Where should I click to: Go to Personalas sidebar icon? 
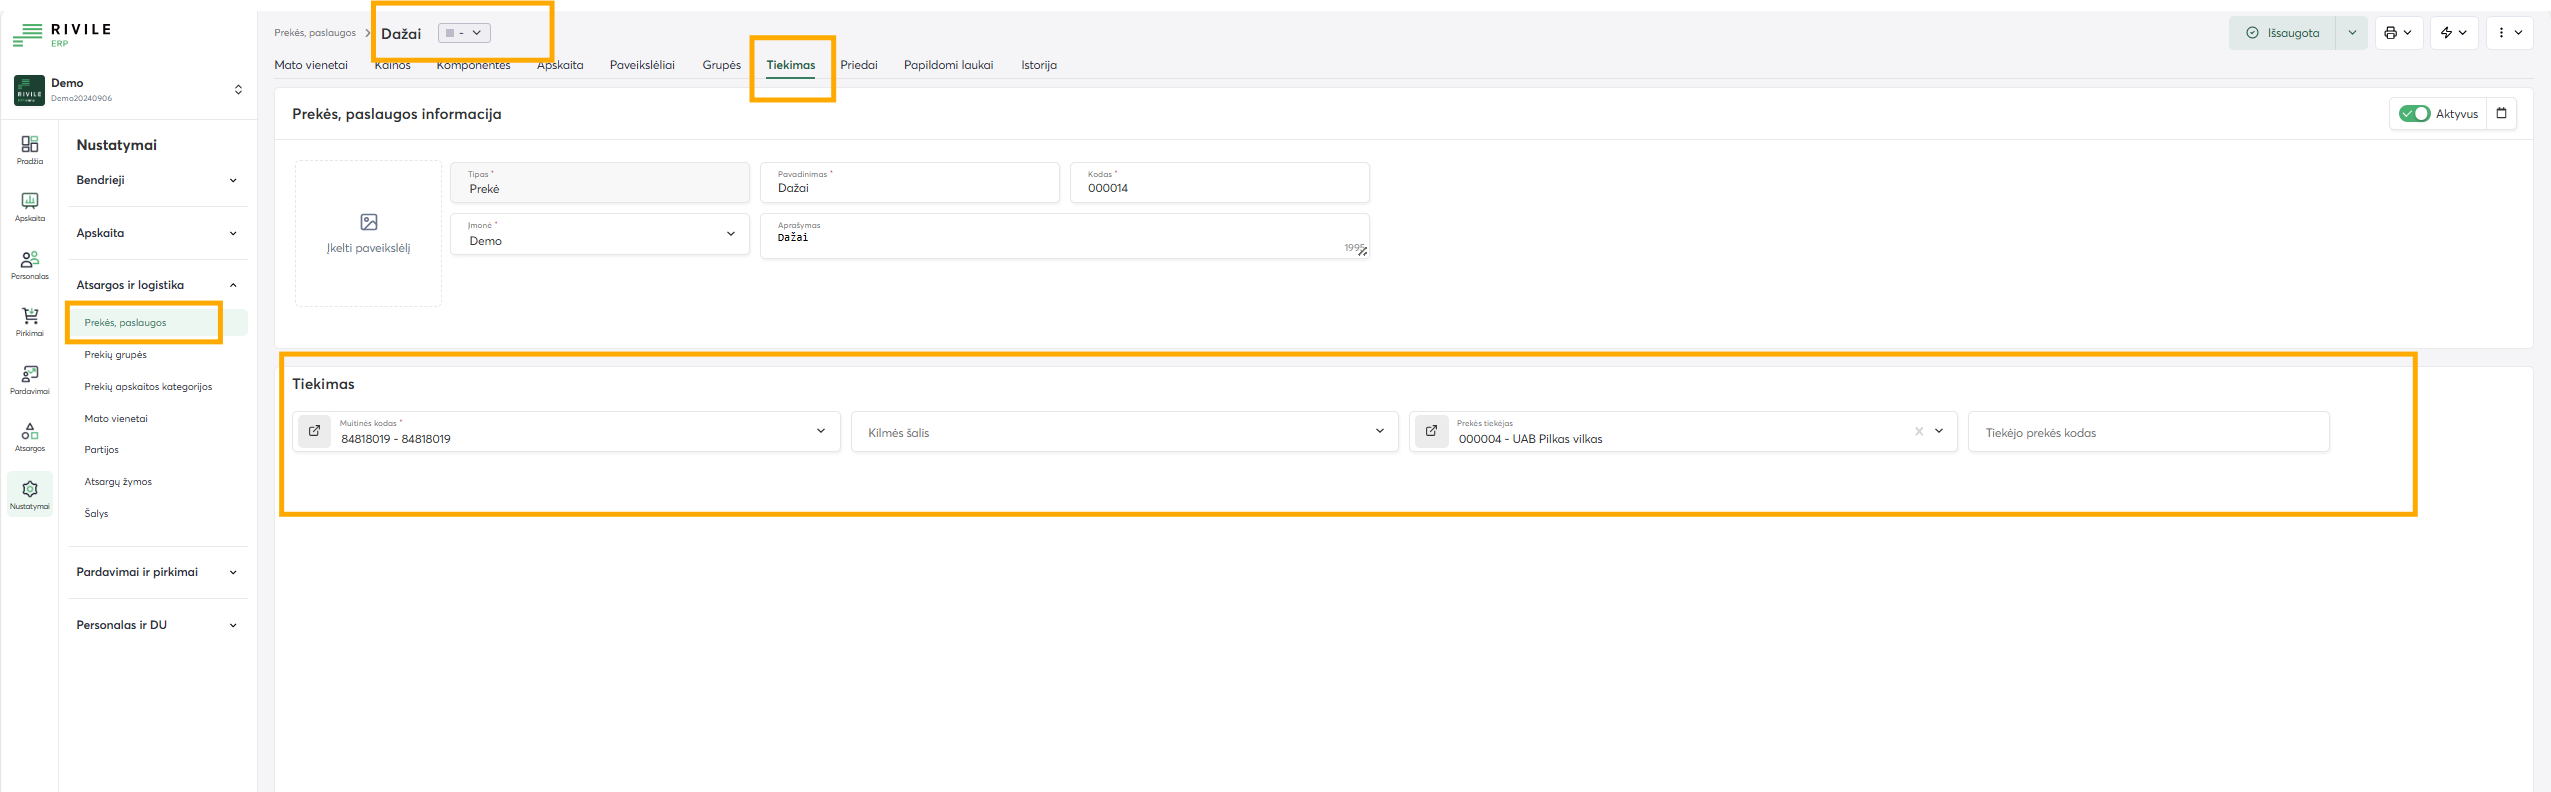tap(30, 264)
